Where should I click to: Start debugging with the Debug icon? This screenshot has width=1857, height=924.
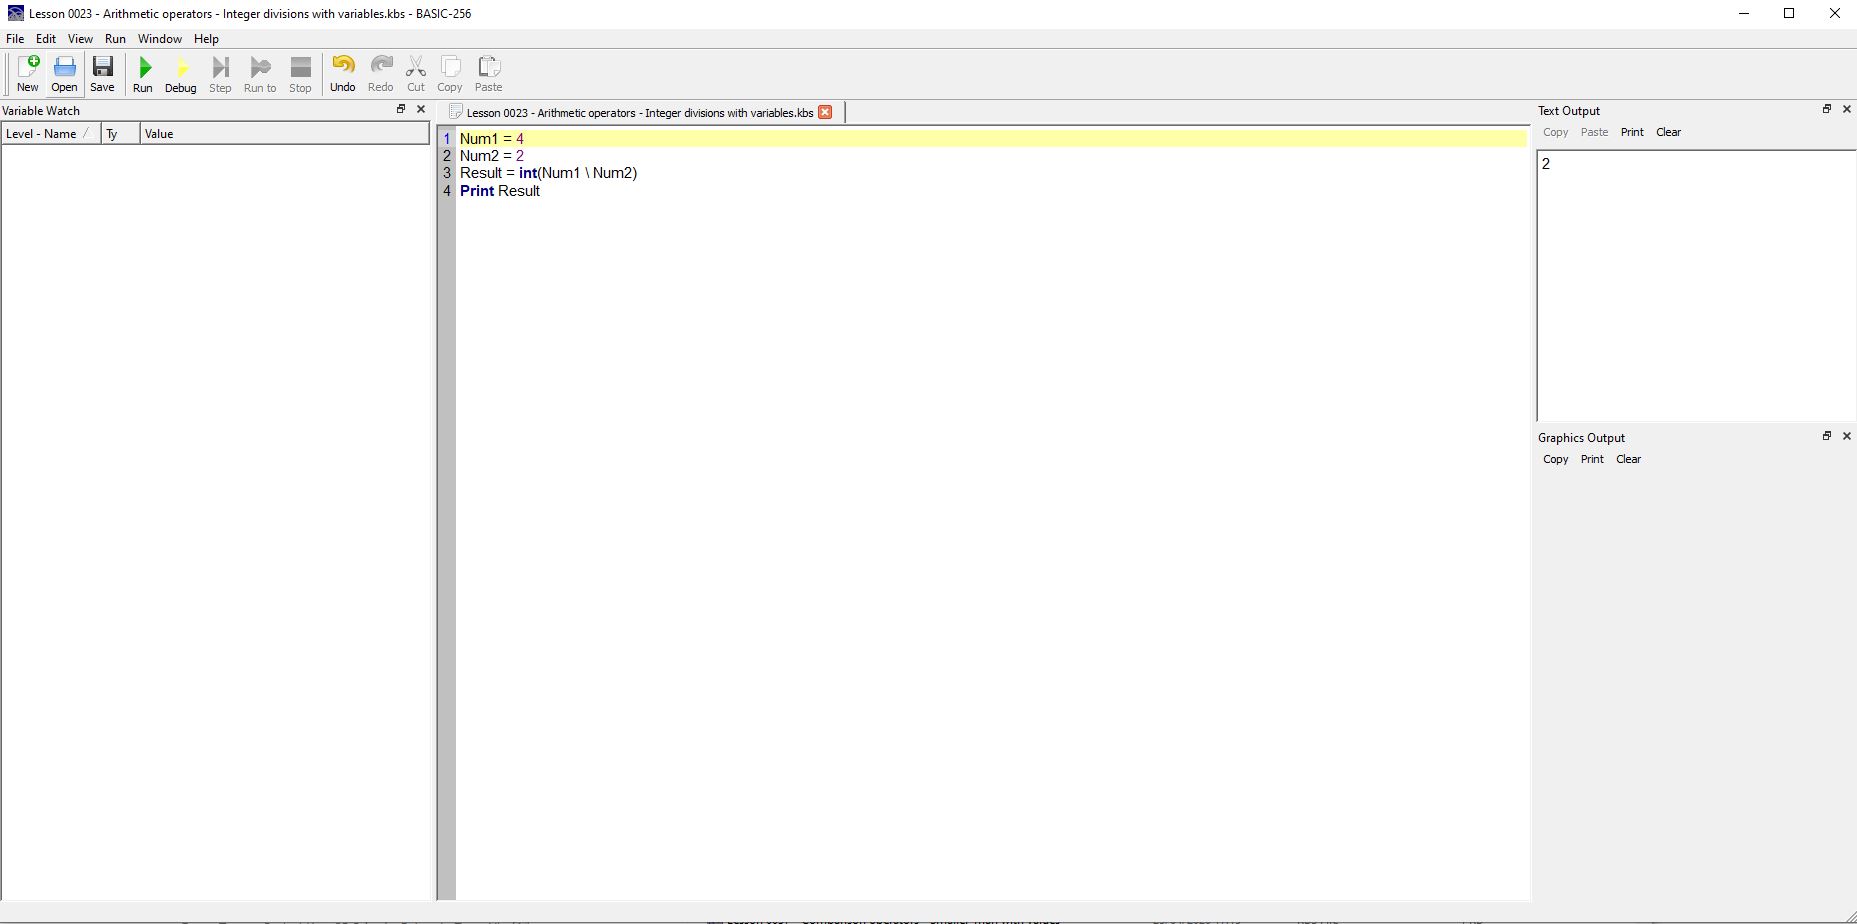[x=181, y=74]
